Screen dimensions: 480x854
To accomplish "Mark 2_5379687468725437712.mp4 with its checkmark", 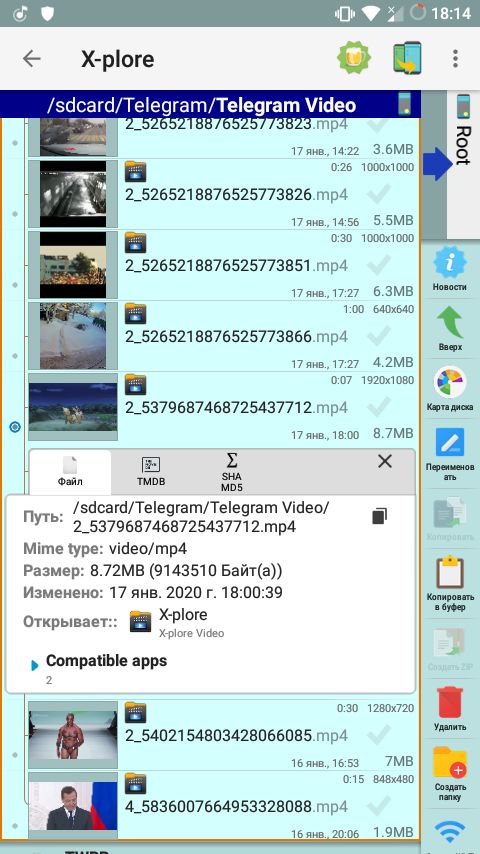I will click(379, 406).
